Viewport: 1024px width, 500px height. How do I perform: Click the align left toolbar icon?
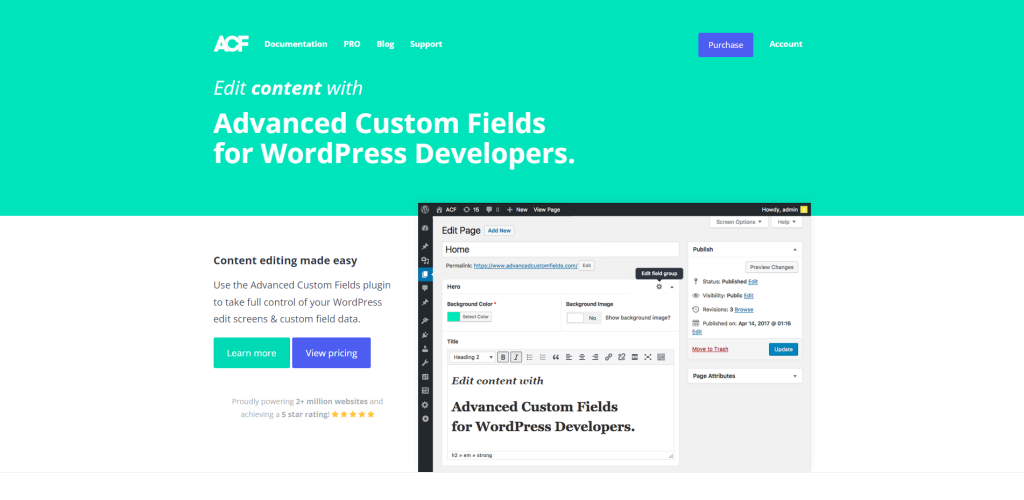569,357
